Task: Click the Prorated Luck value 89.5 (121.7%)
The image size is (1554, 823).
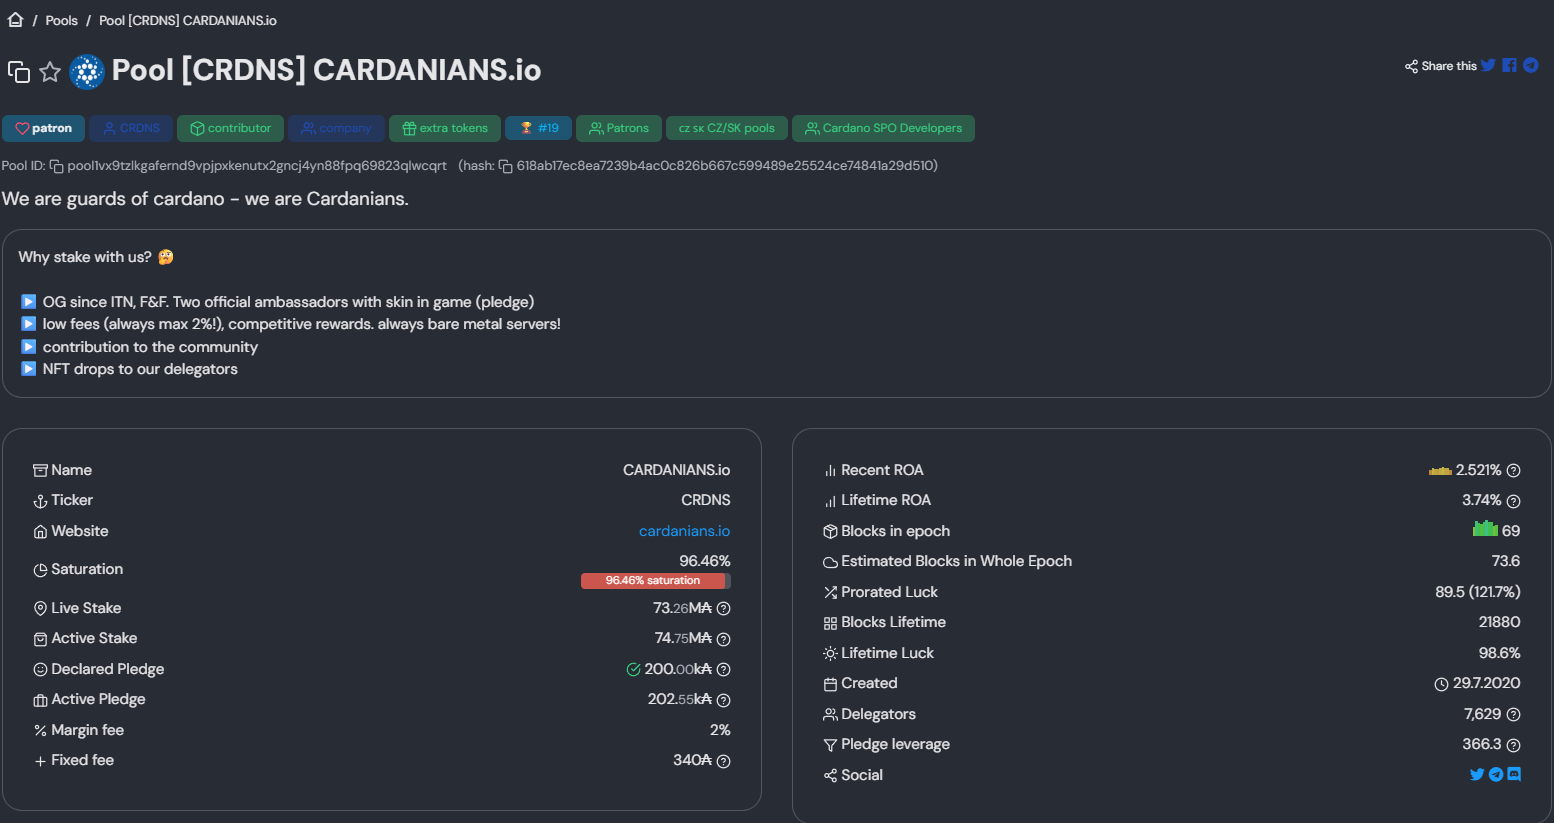Action: point(1478,592)
